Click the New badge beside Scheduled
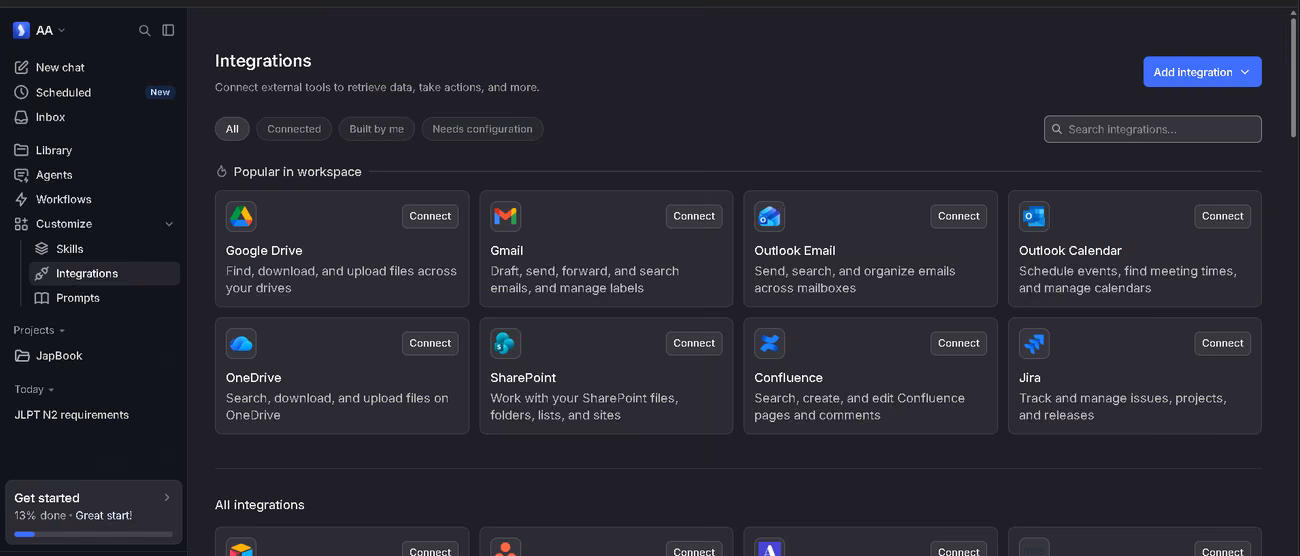This screenshot has height=556, width=1300. pos(160,92)
